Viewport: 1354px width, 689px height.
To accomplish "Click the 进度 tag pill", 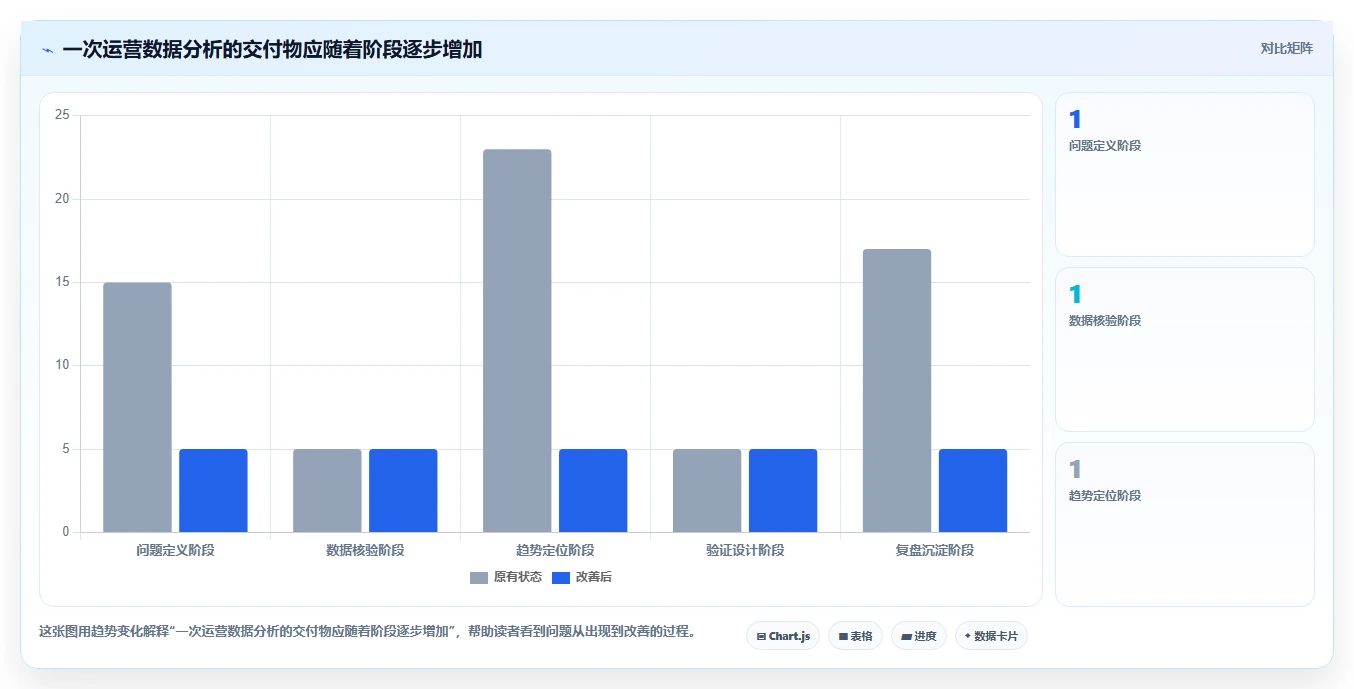I will click(x=919, y=636).
